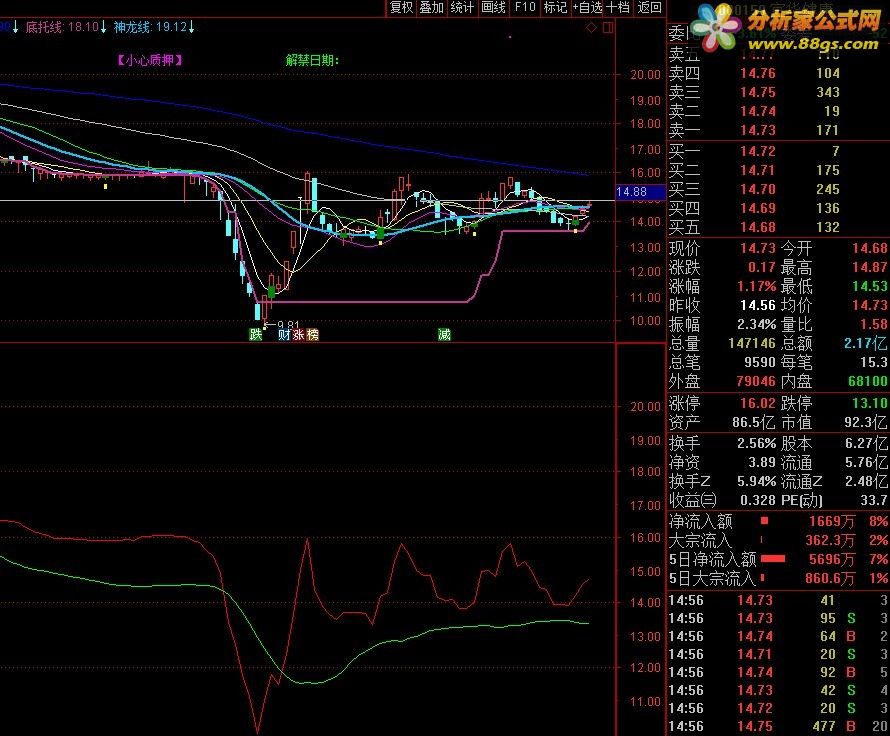Click the red 涨 marker
The image size is (890, 736).
pos(299,334)
